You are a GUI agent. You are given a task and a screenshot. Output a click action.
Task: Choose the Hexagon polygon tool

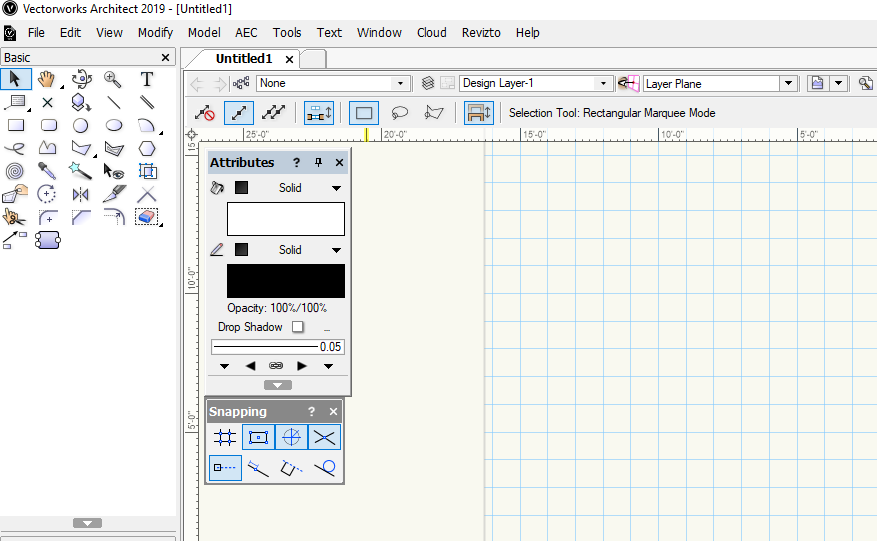click(147, 148)
